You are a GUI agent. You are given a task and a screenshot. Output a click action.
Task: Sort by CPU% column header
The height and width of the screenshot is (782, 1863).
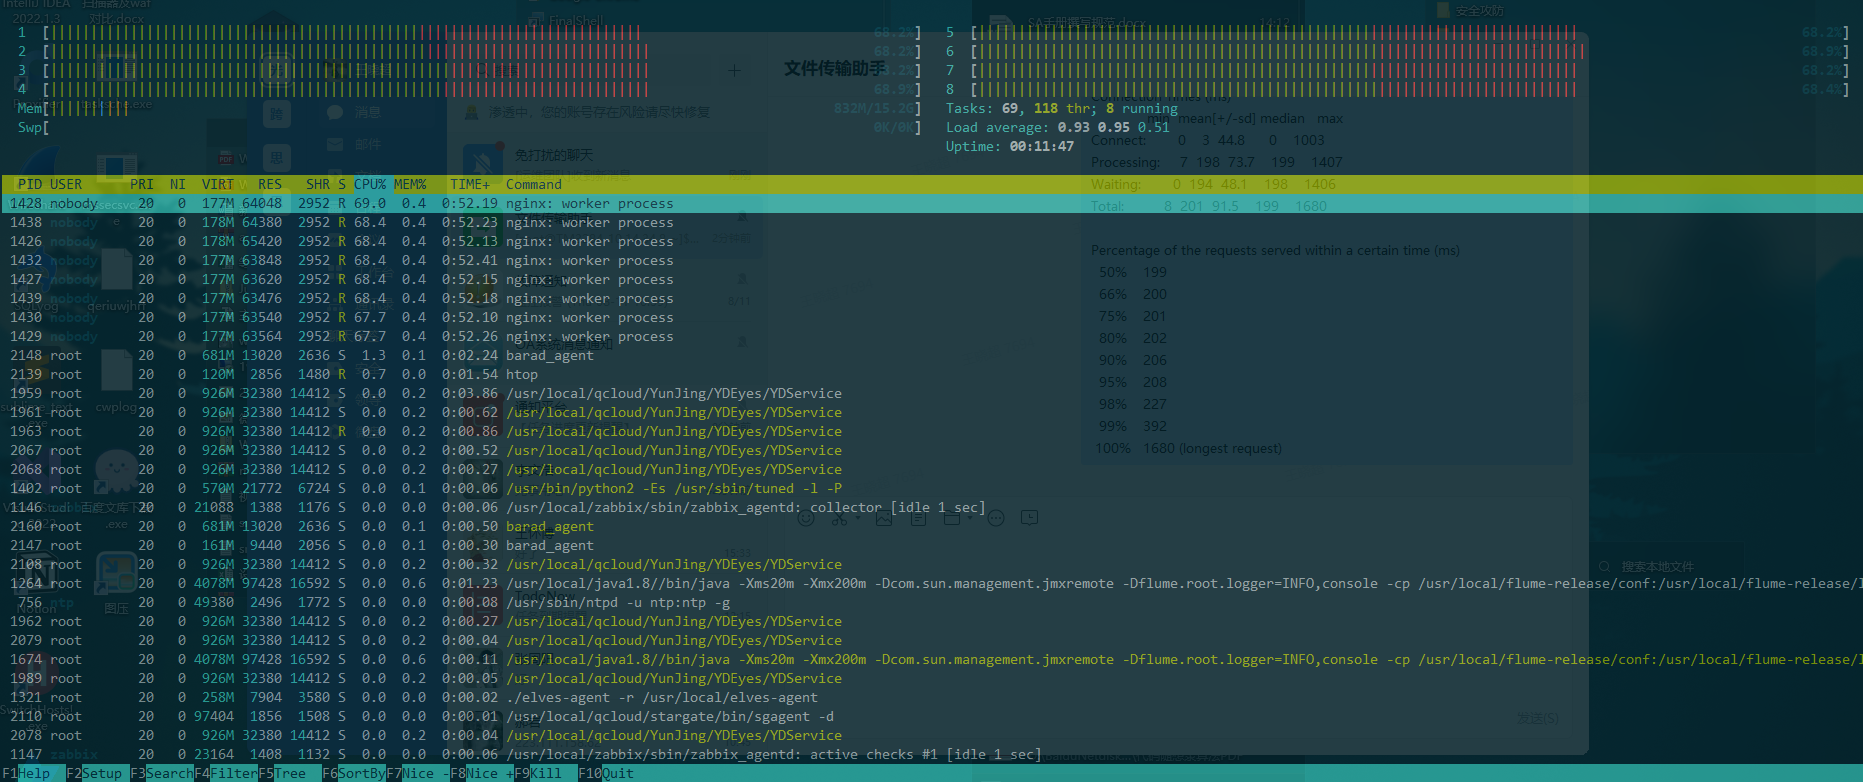[370, 184]
